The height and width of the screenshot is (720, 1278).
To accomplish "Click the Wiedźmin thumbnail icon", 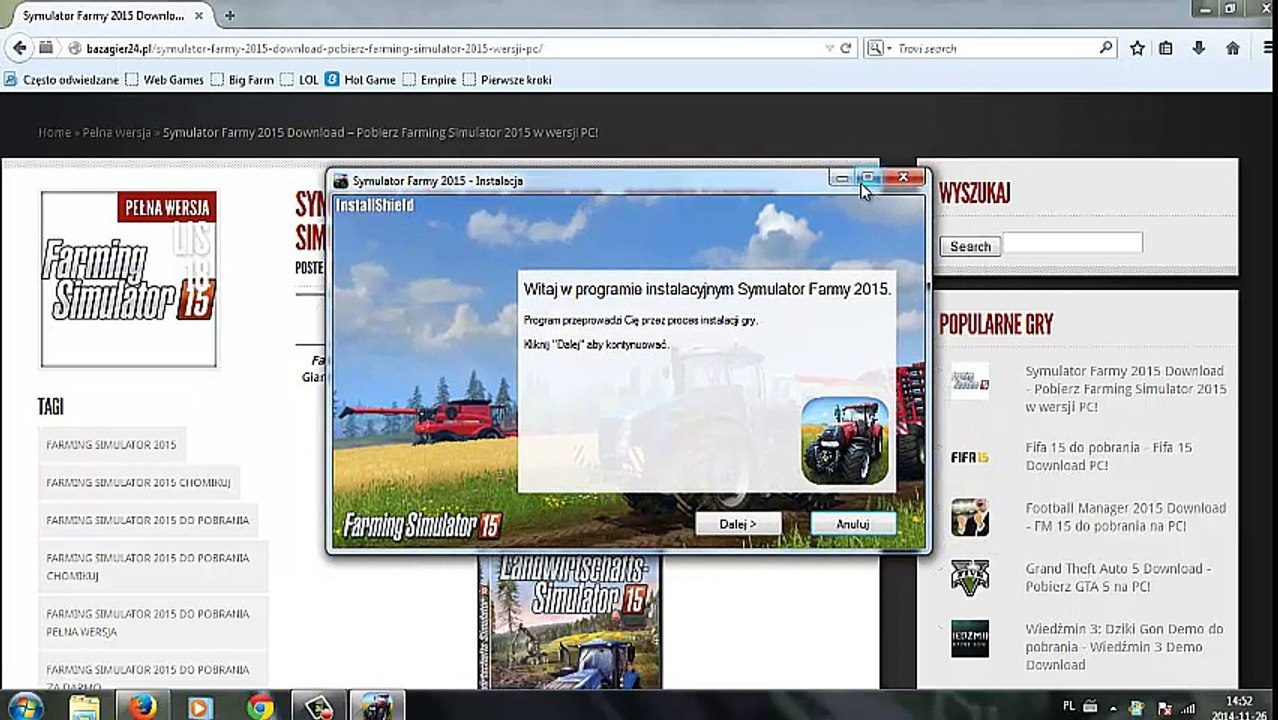I will point(970,638).
